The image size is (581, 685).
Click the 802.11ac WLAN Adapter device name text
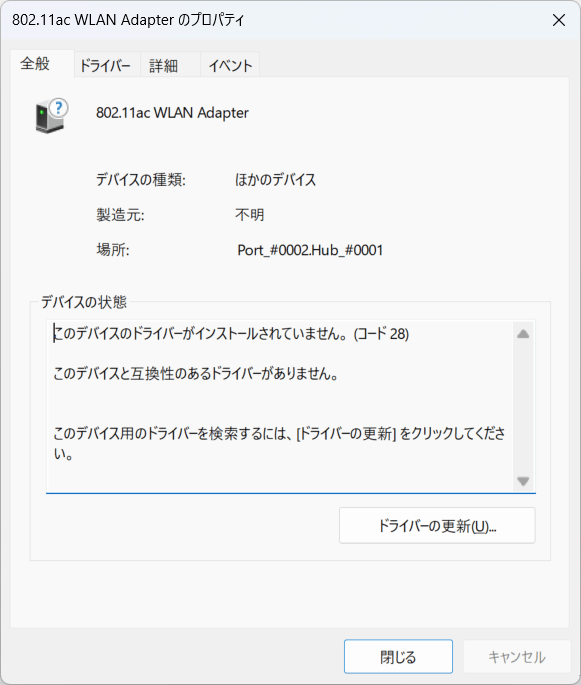pos(172,113)
